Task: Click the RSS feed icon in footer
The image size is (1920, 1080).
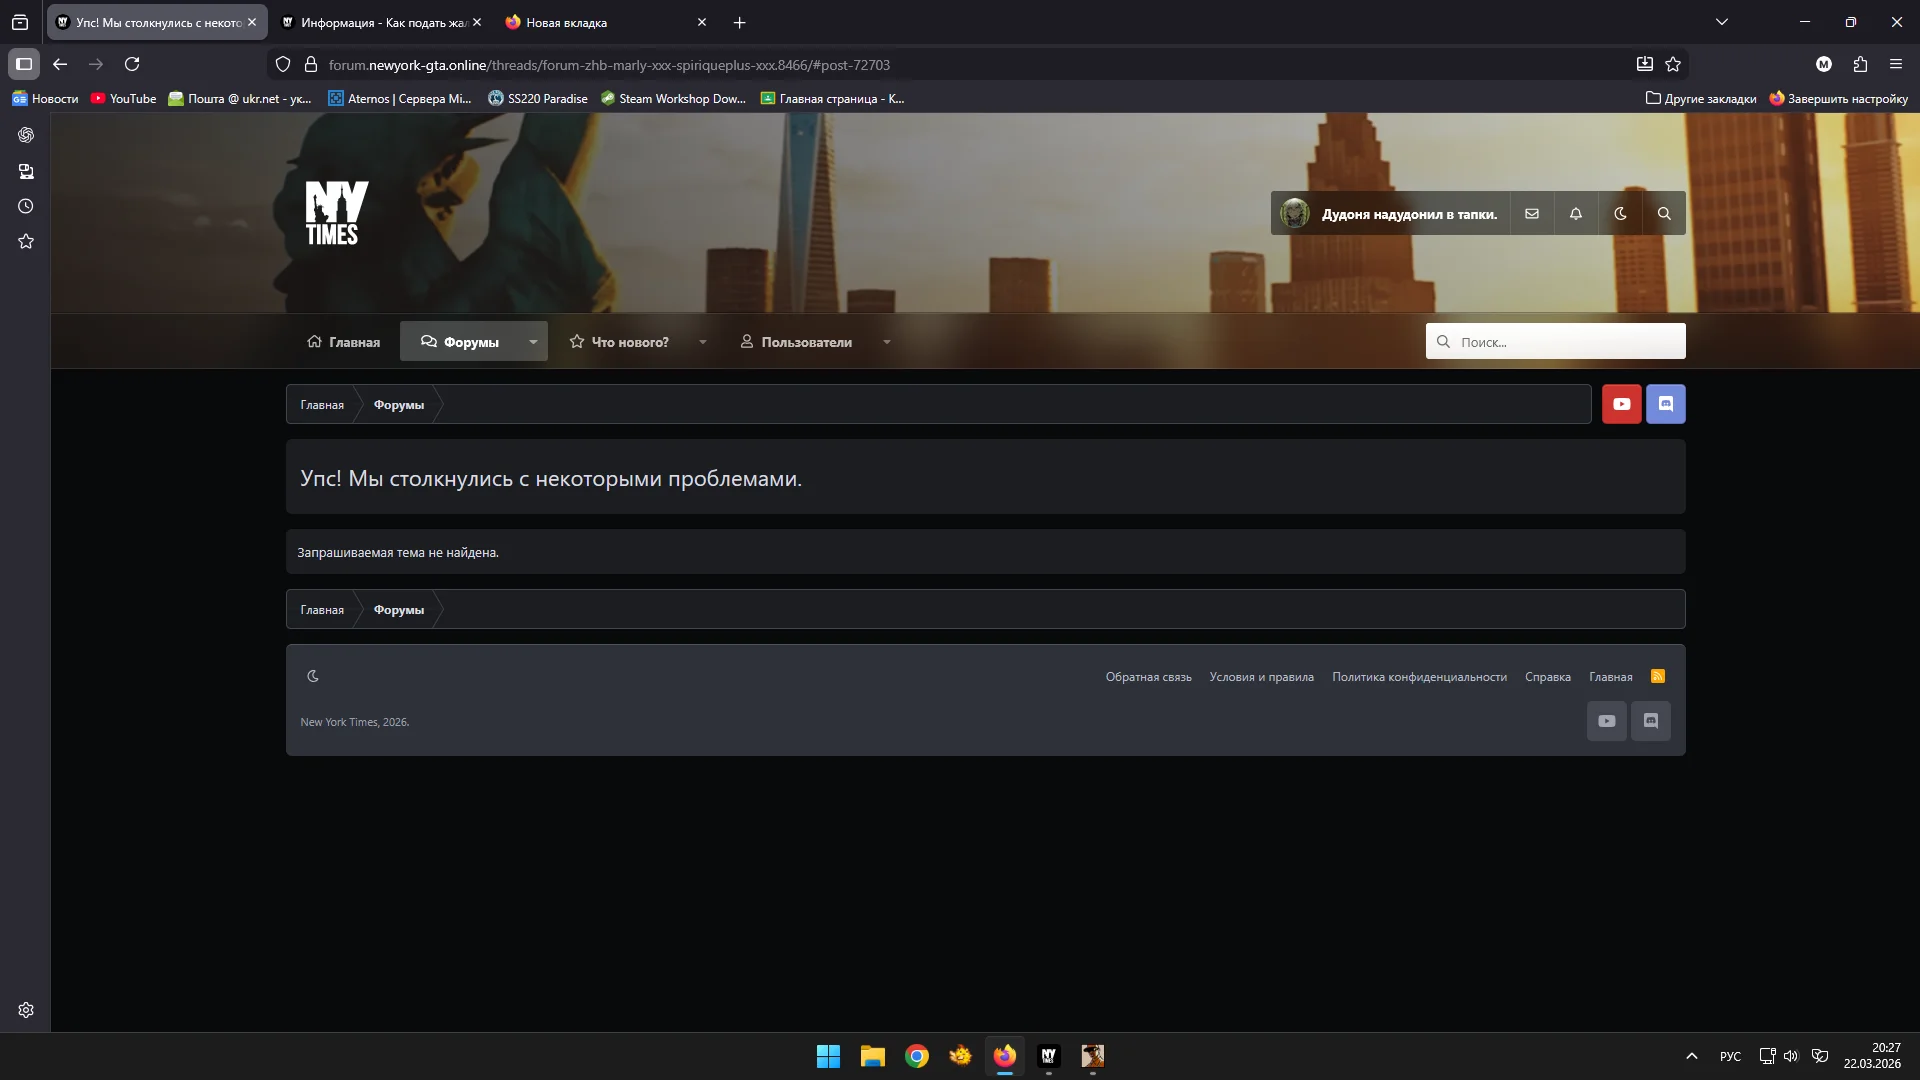Action: [x=1657, y=677]
